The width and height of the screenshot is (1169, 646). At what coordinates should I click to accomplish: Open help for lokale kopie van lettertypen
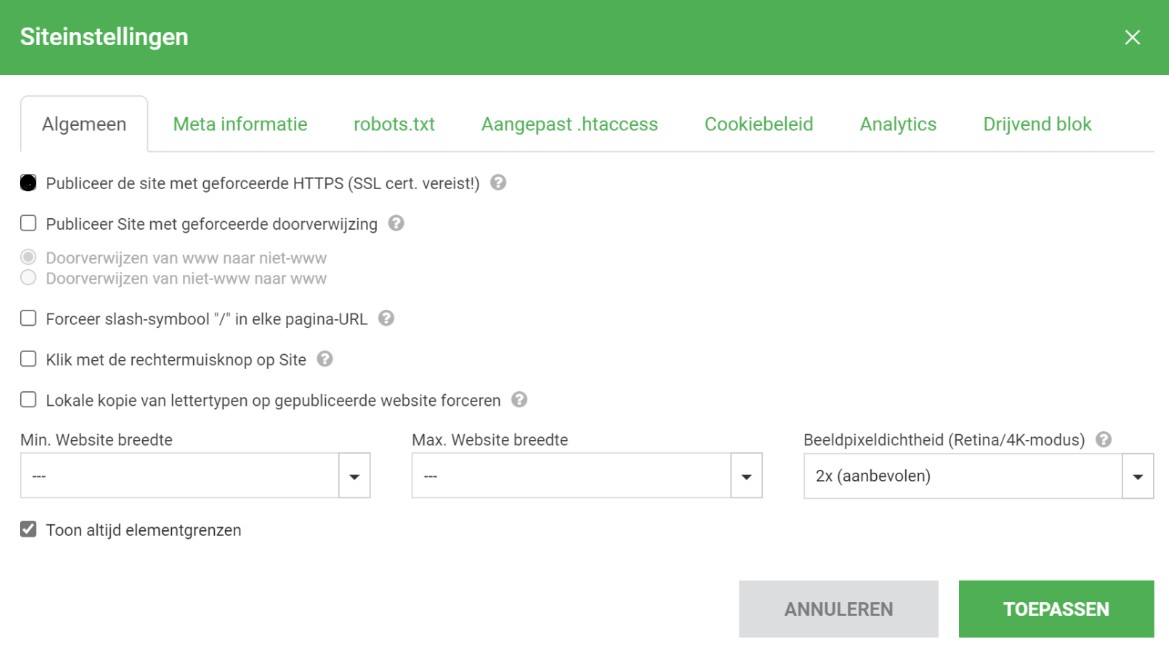(x=519, y=400)
